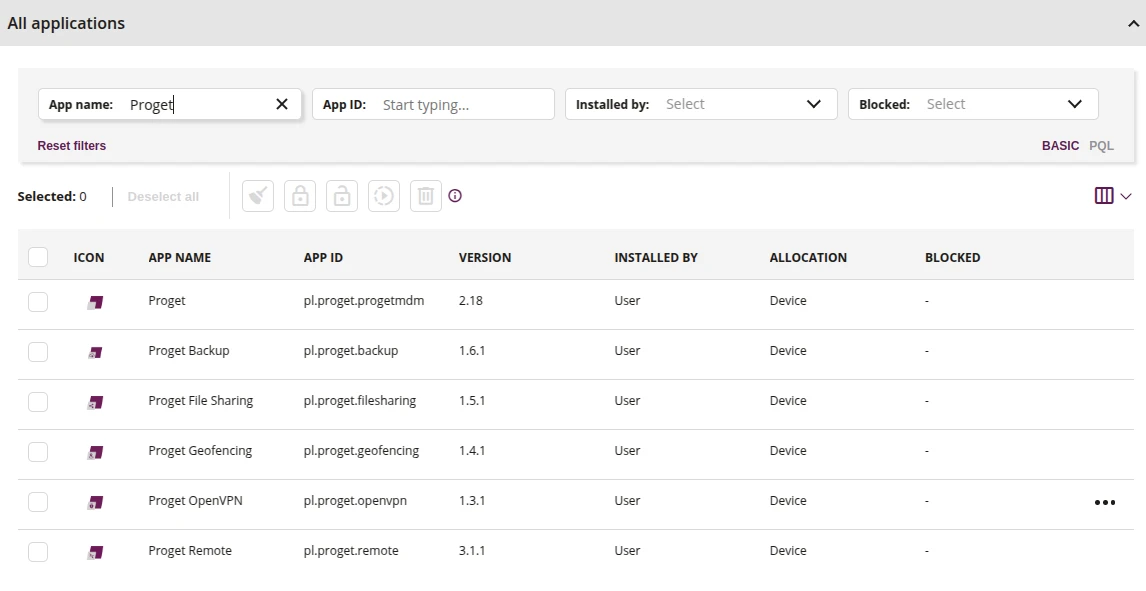
Task: Click the broom clear-data icon
Action: click(x=258, y=196)
